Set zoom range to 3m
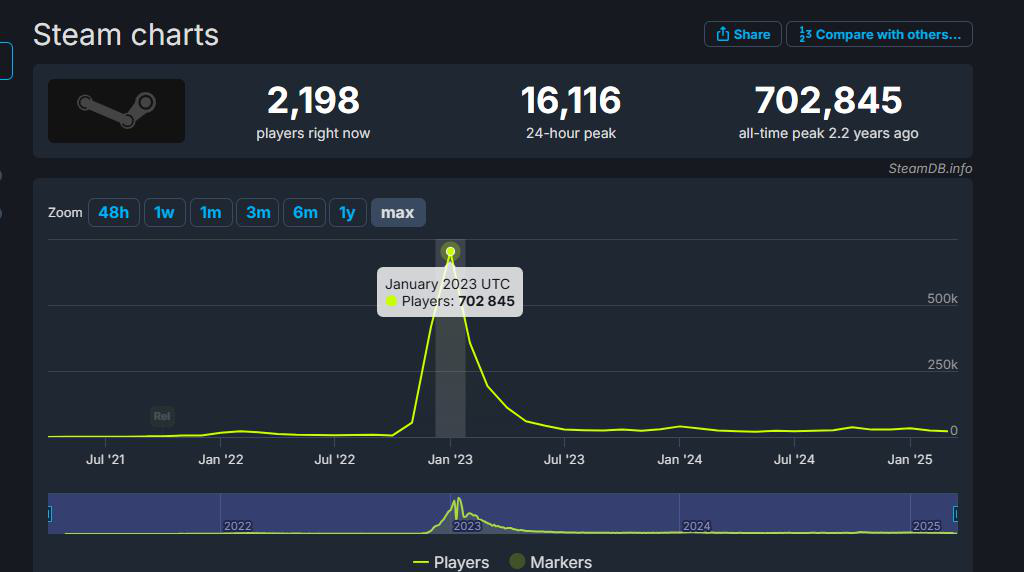The height and width of the screenshot is (572, 1024). click(258, 212)
